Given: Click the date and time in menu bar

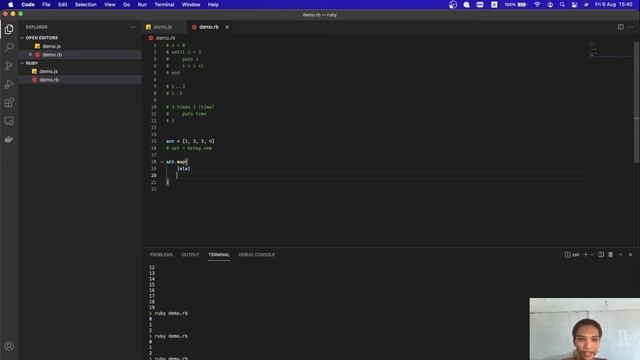Looking at the screenshot, I should tap(613, 4).
